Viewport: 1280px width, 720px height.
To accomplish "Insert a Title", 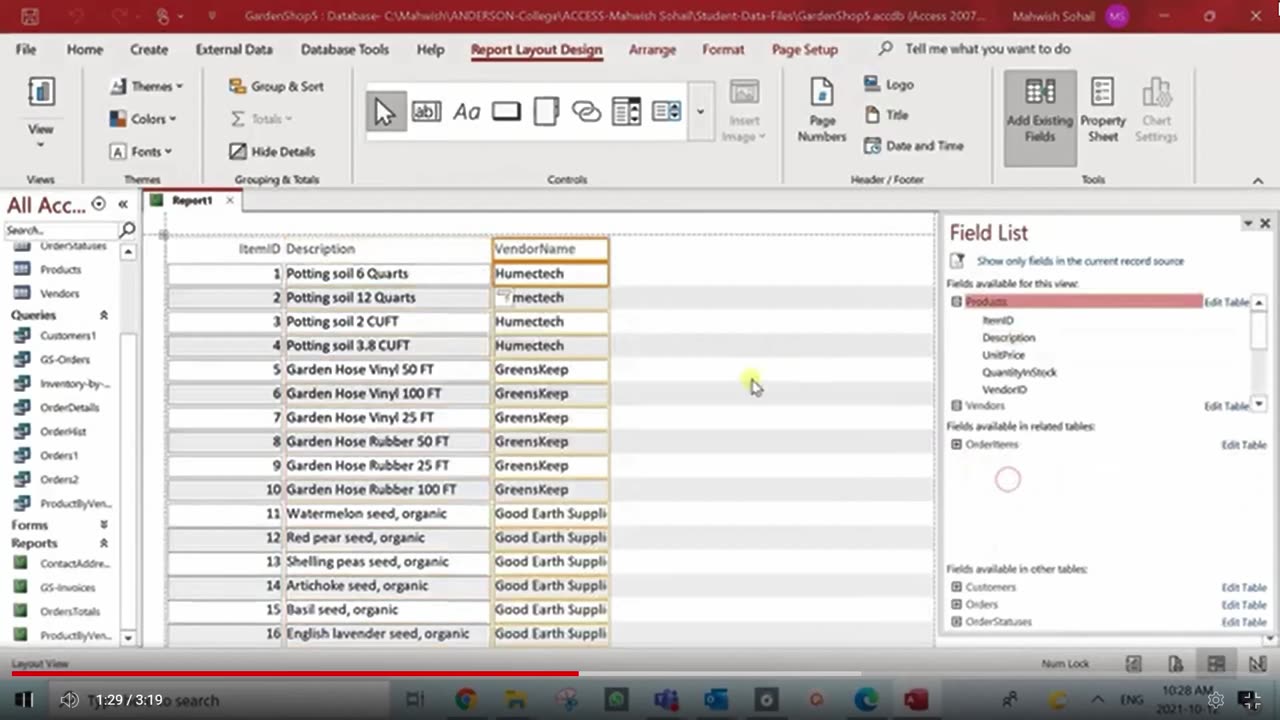I will [x=886, y=115].
